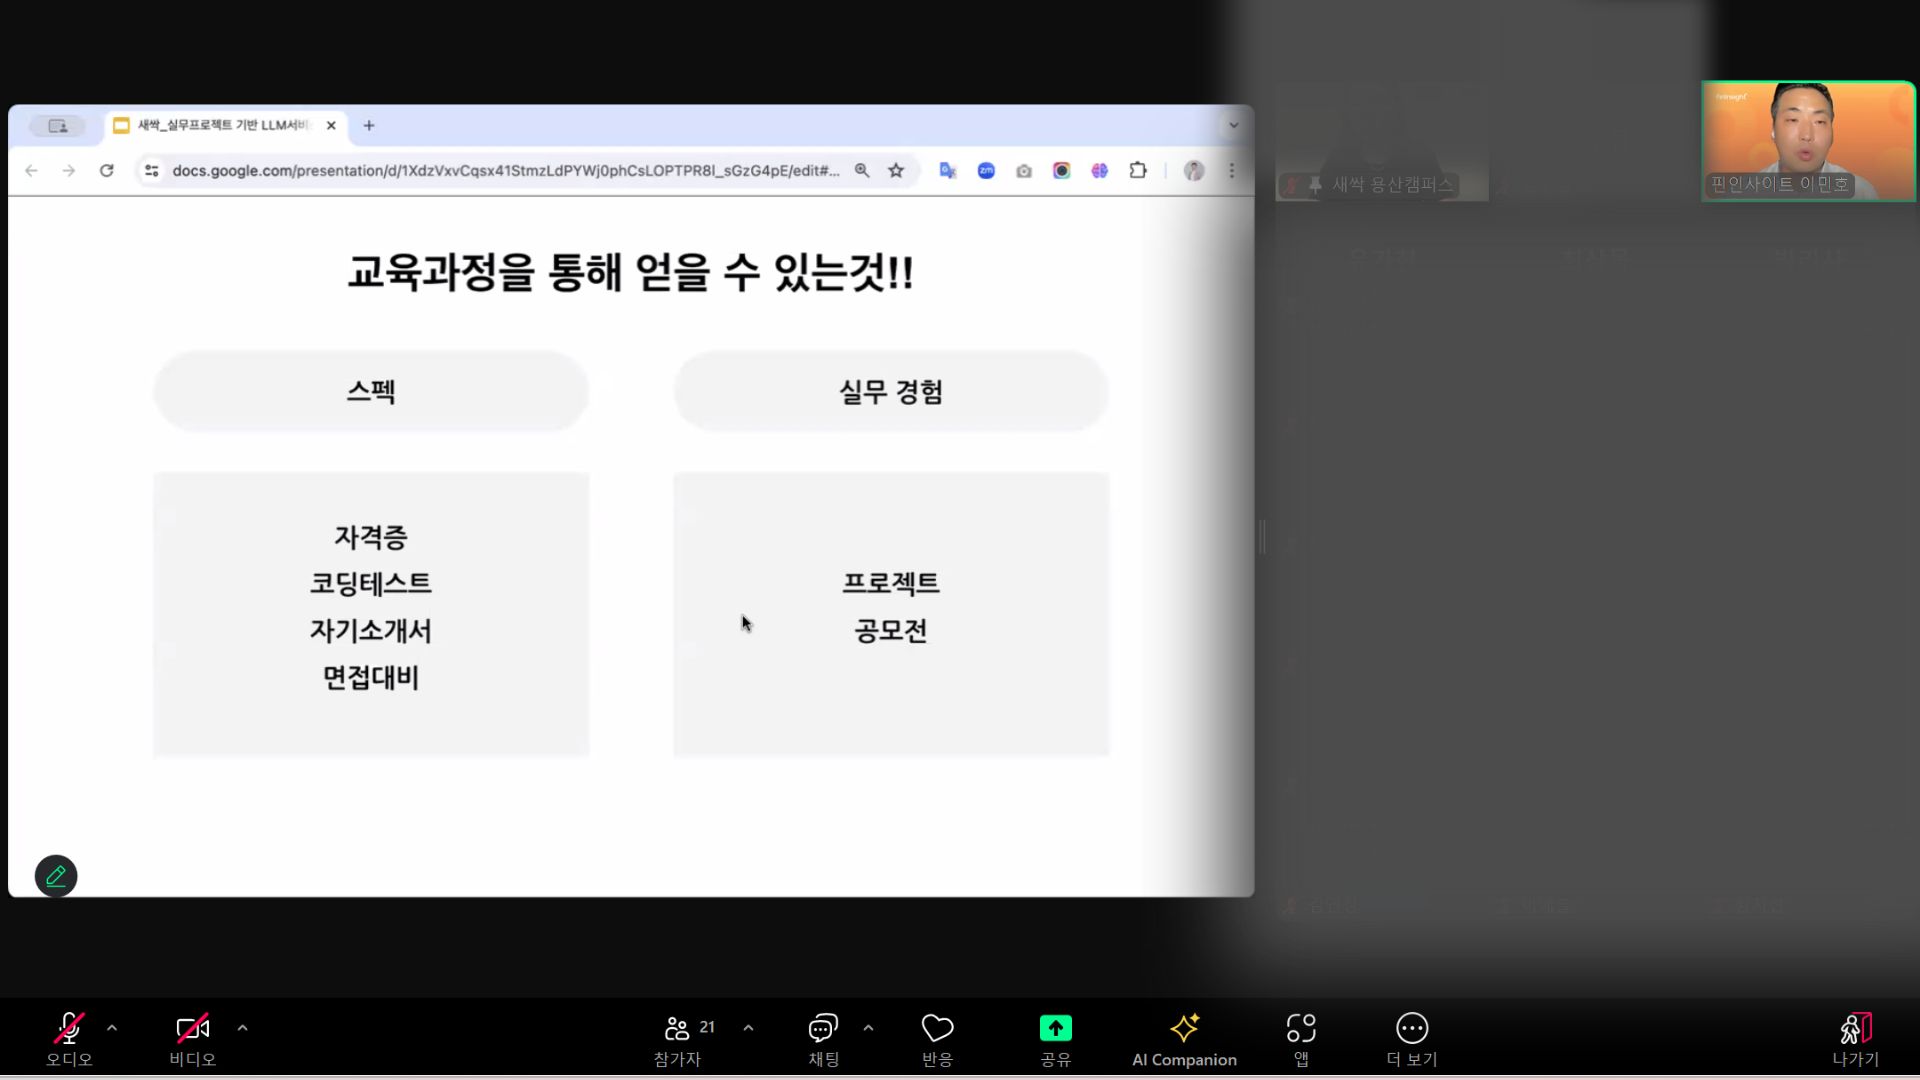Open the camera screenshot extension
This screenshot has height=1080, width=1920.
coord(1024,171)
